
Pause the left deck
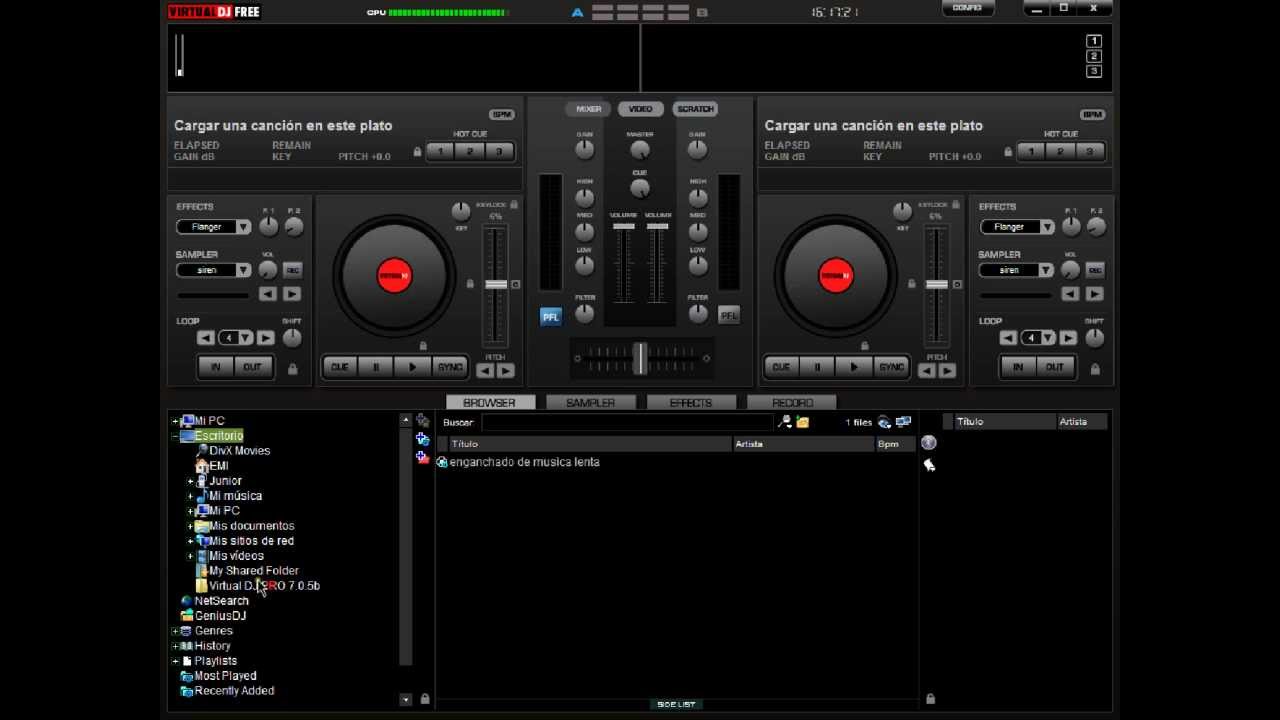pyautogui.click(x=376, y=367)
